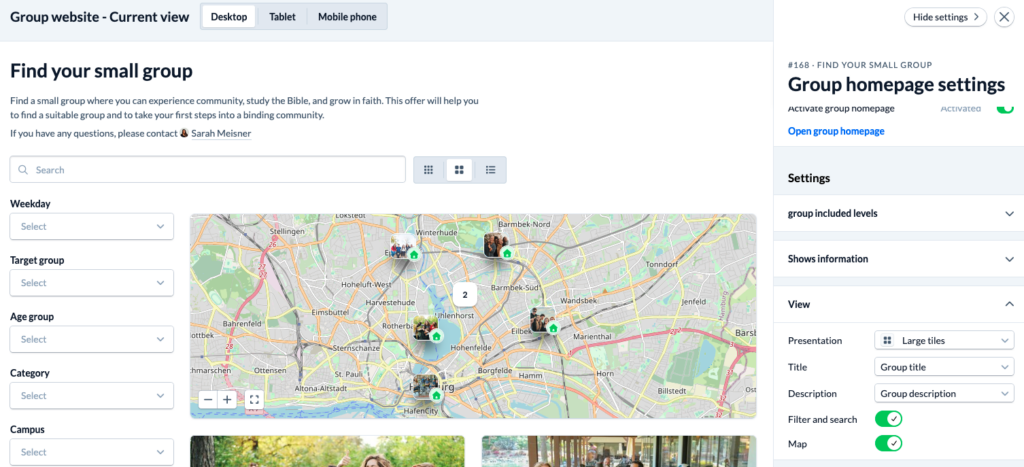Open the Weekday filter dropdown
Screen dimensions: 1024x467
91,227
